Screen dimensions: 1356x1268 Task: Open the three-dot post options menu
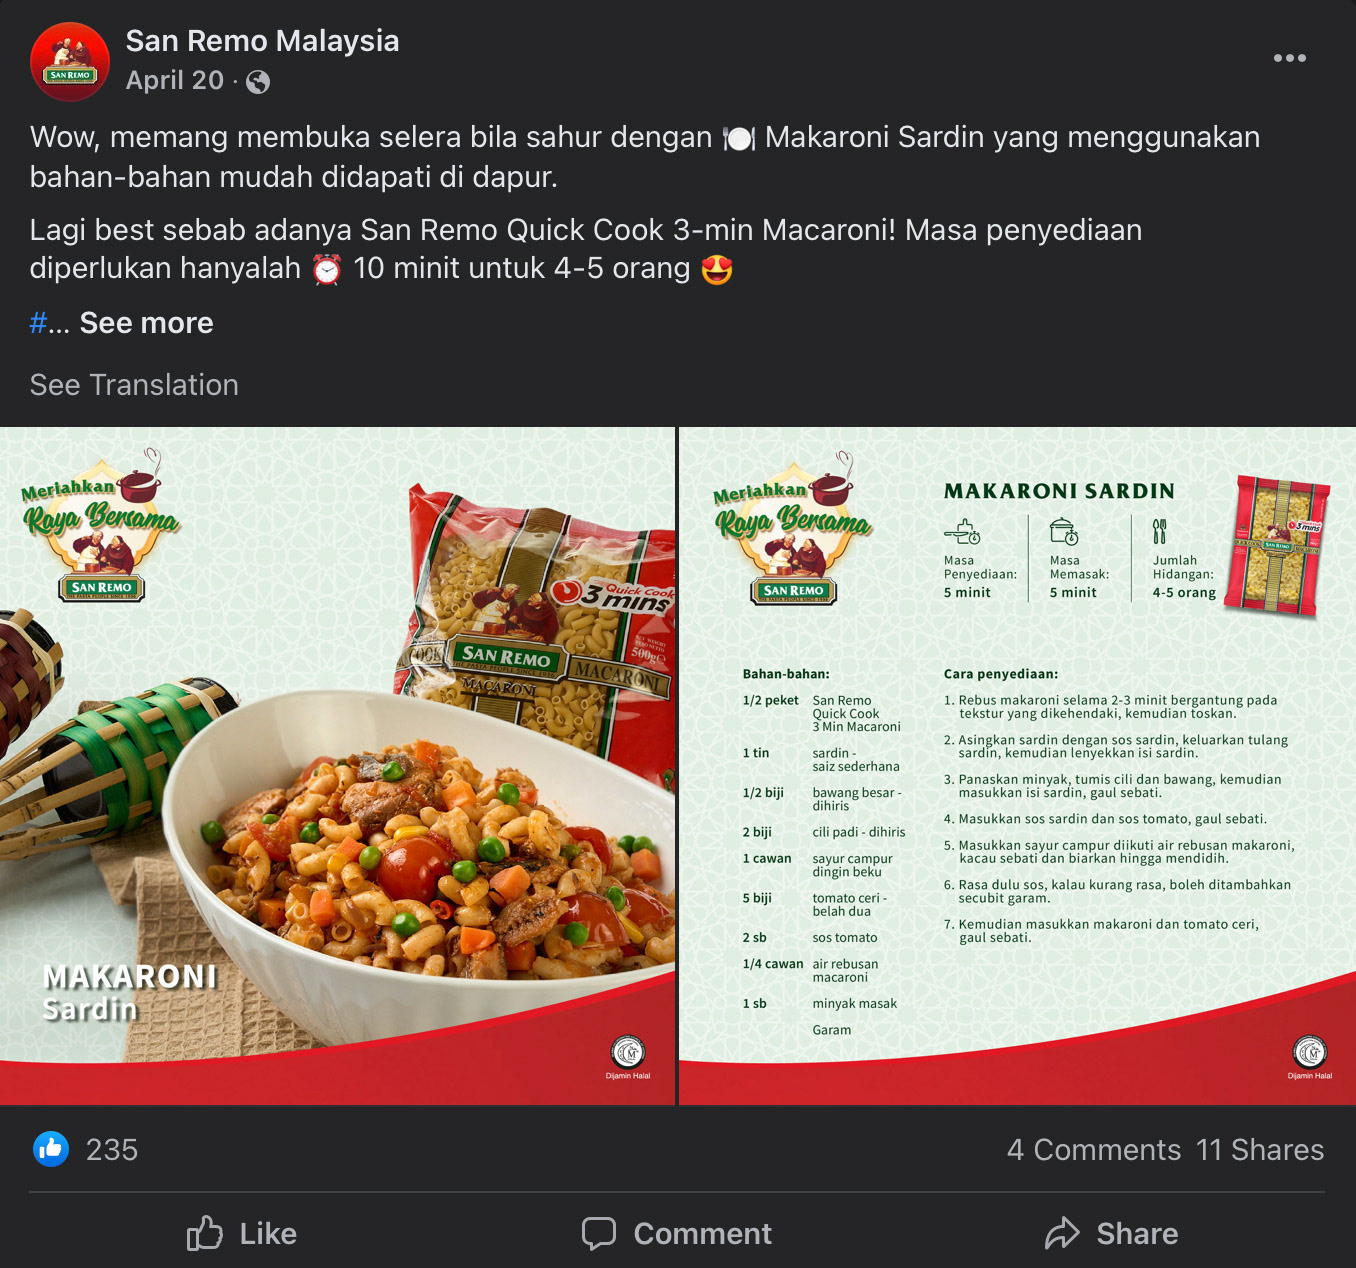point(1289,58)
